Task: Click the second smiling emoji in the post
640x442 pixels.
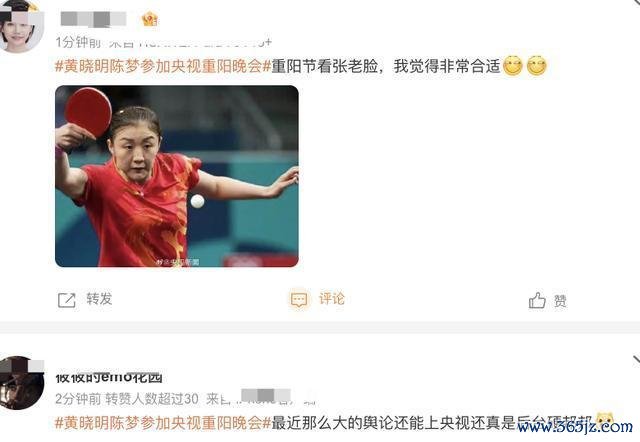Action: [x=537, y=66]
